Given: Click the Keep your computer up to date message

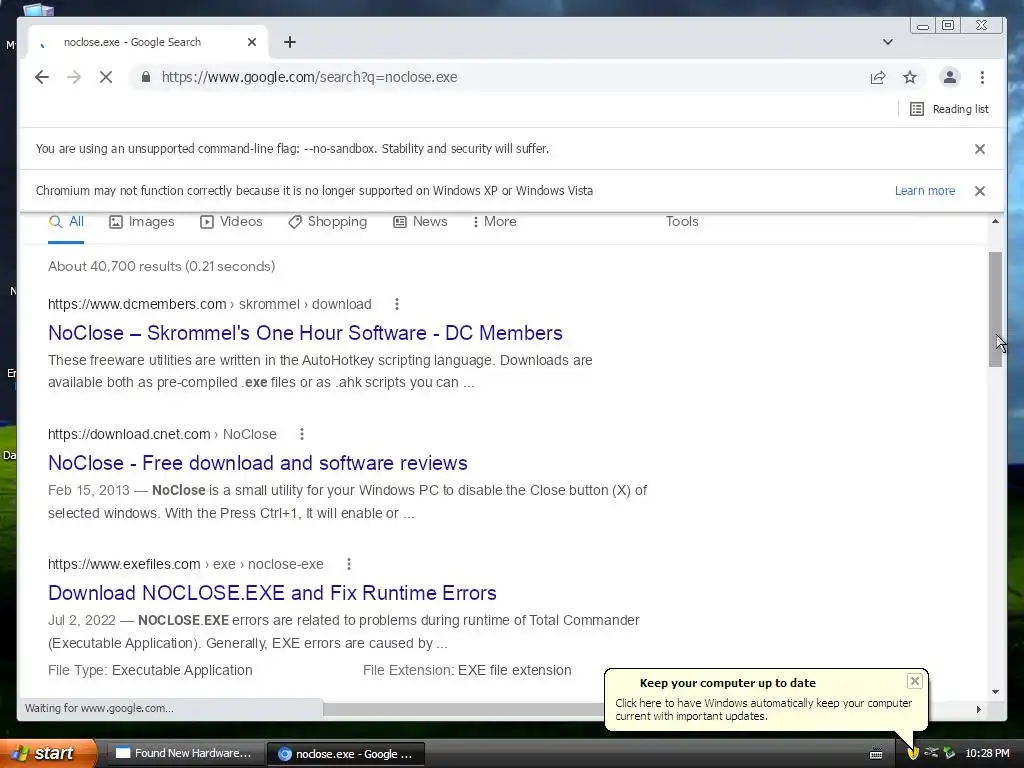Looking at the screenshot, I should point(763,710).
